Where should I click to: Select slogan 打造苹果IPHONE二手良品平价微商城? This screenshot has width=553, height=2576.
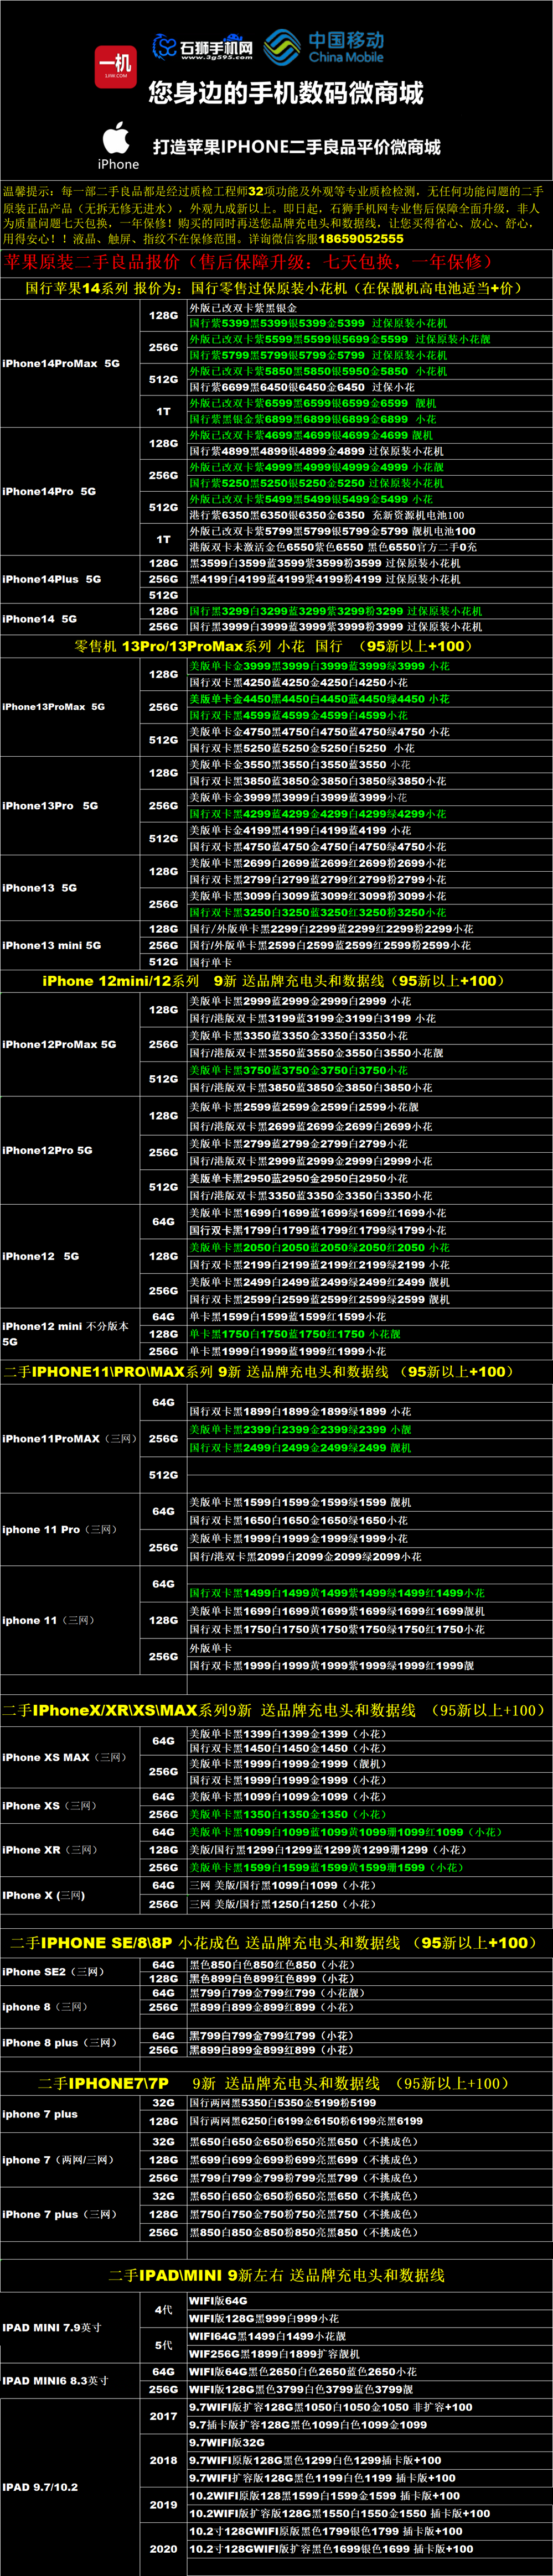tap(297, 147)
